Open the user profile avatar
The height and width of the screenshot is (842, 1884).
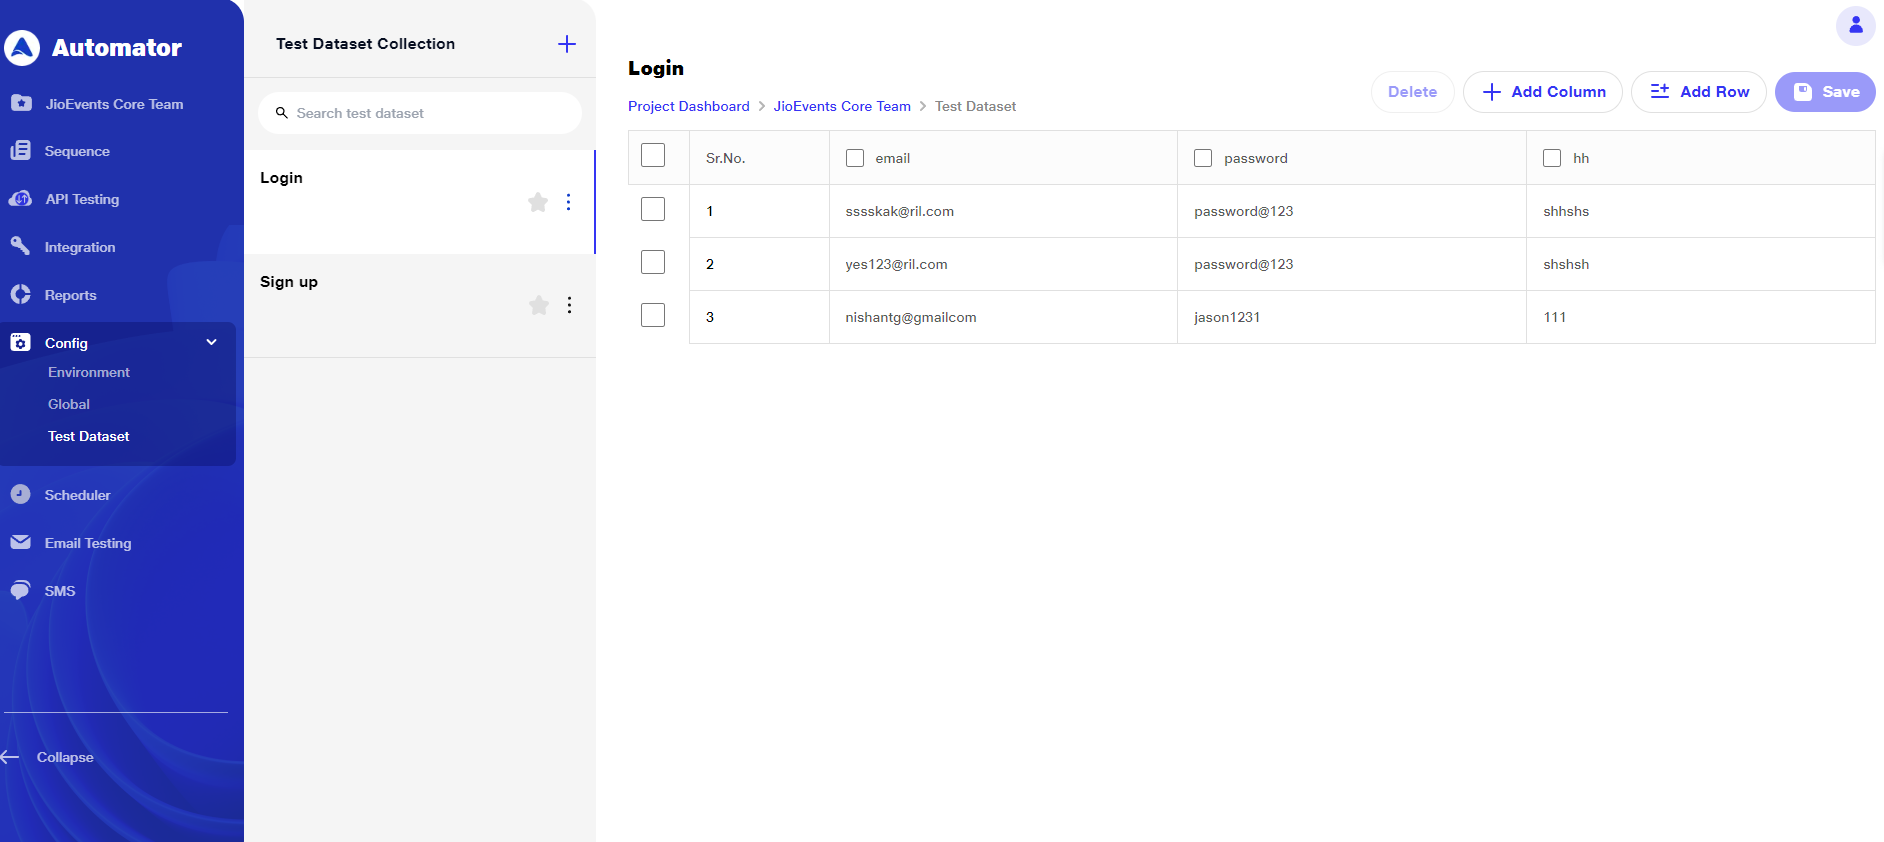click(1856, 25)
